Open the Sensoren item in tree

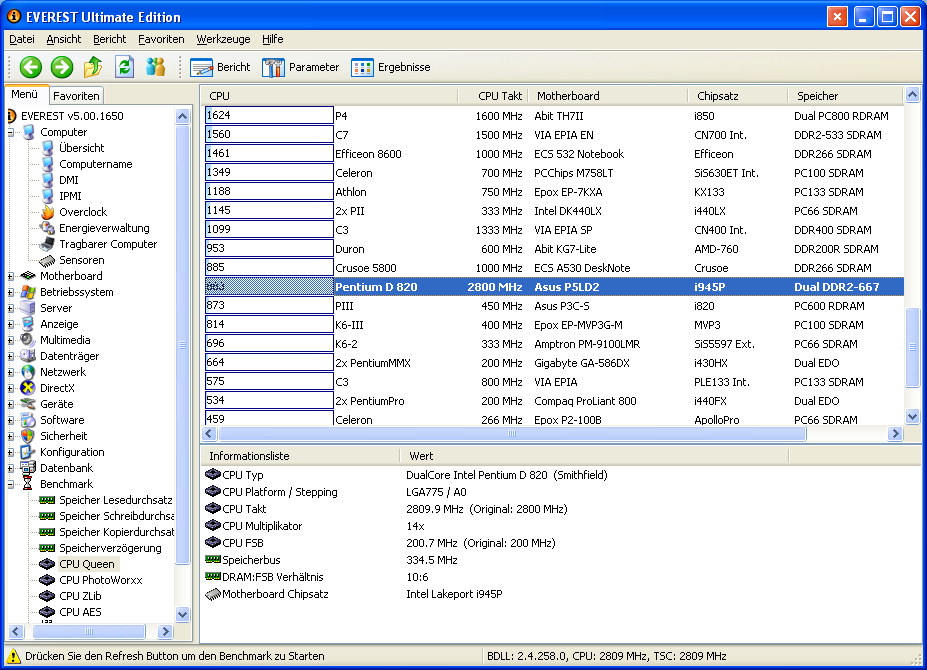(x=81, y=260)
